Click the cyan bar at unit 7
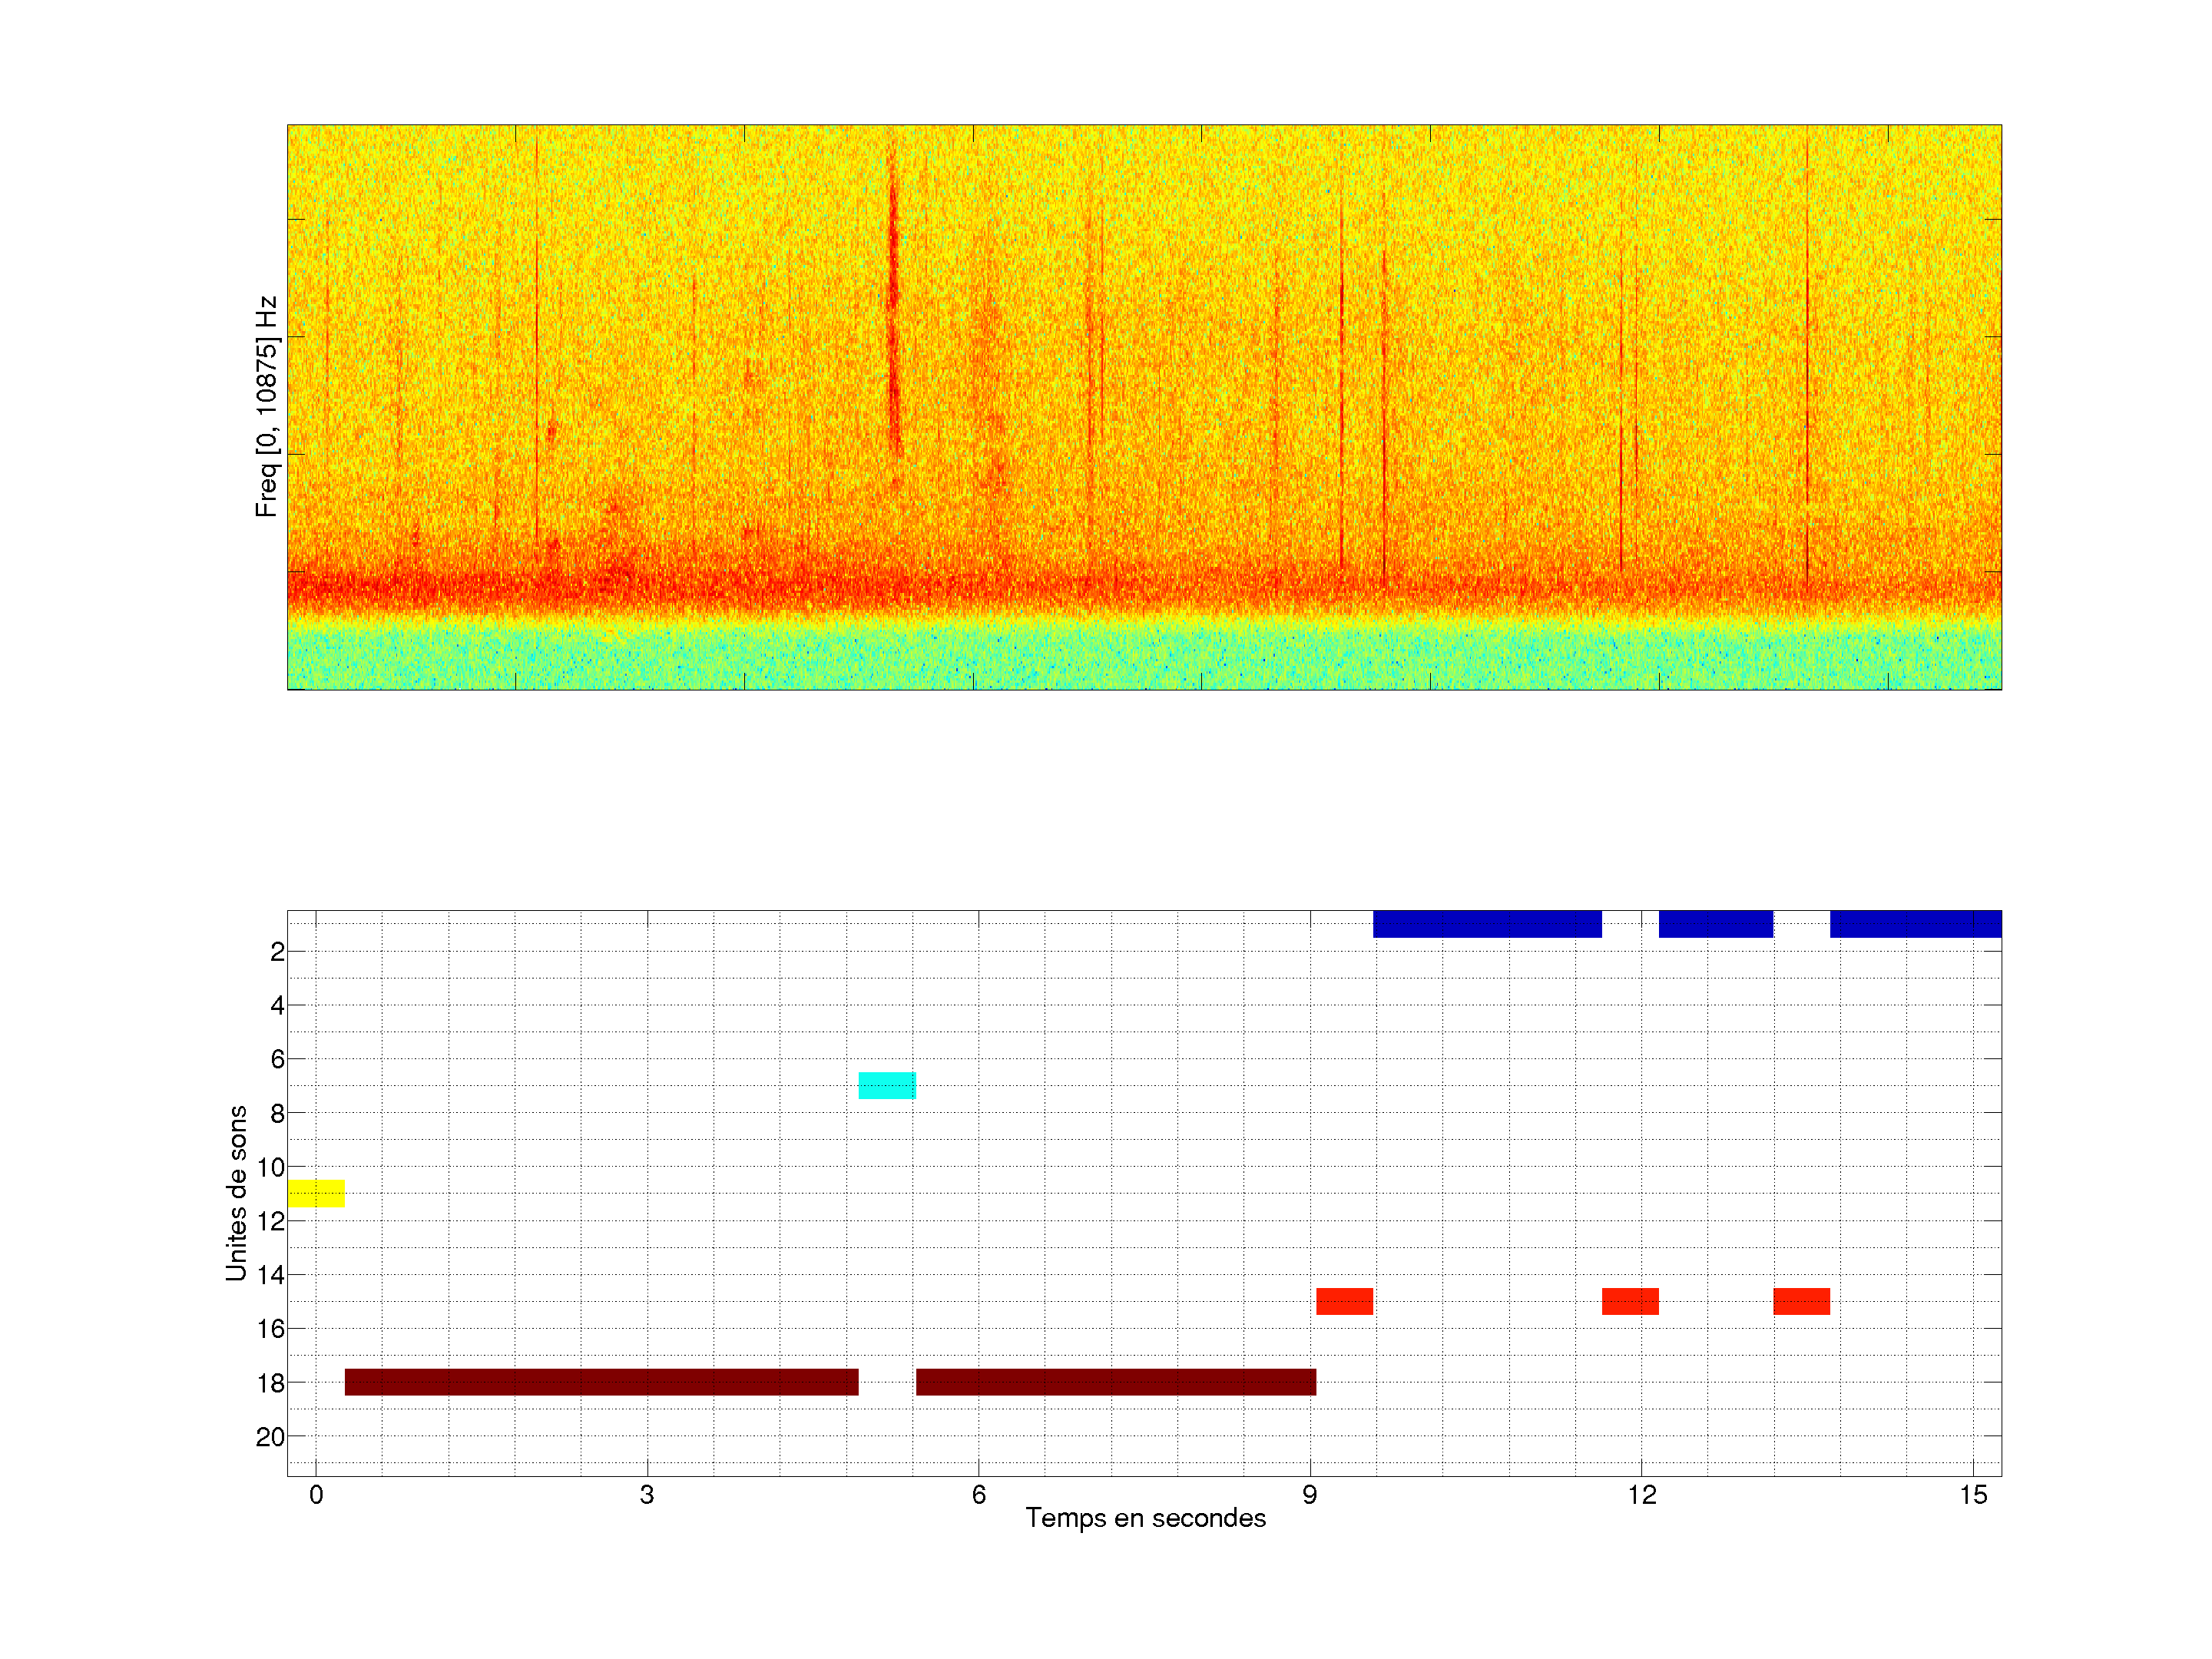 [887, 1085]
